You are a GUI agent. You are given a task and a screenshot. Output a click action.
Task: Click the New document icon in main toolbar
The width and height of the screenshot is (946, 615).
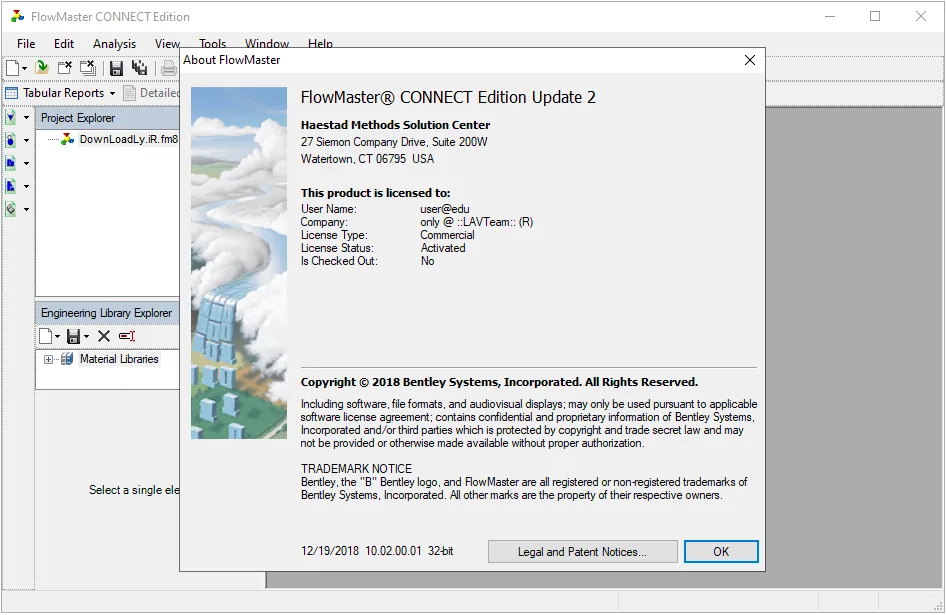pos(12,68)
